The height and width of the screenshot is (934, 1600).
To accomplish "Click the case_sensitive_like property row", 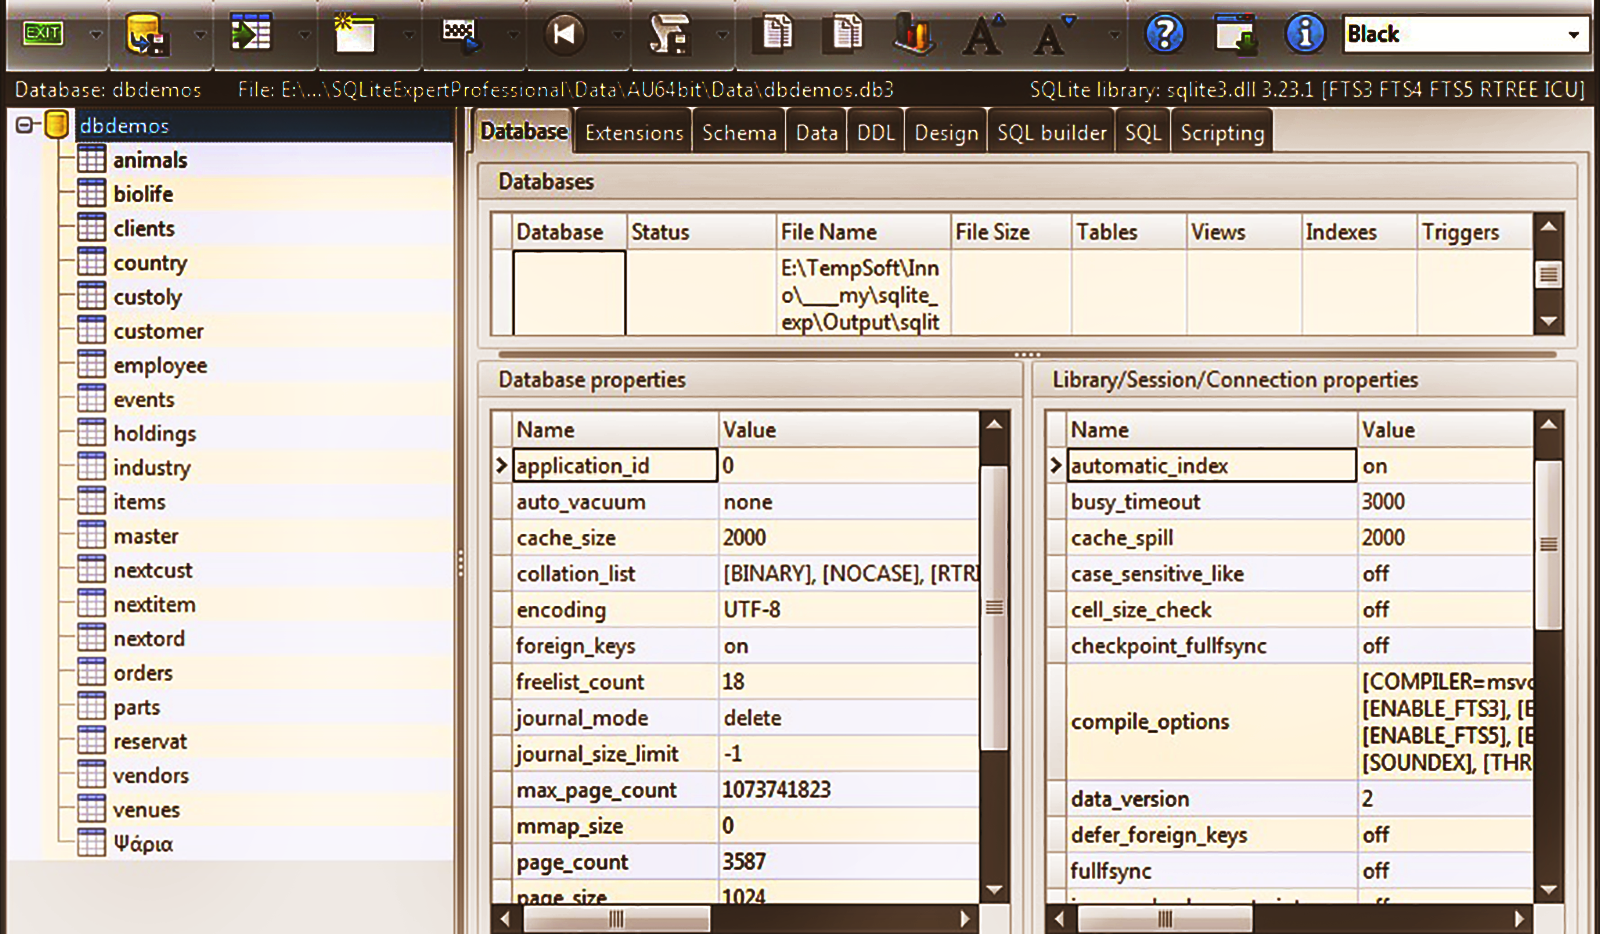I will pos(1290,573).
